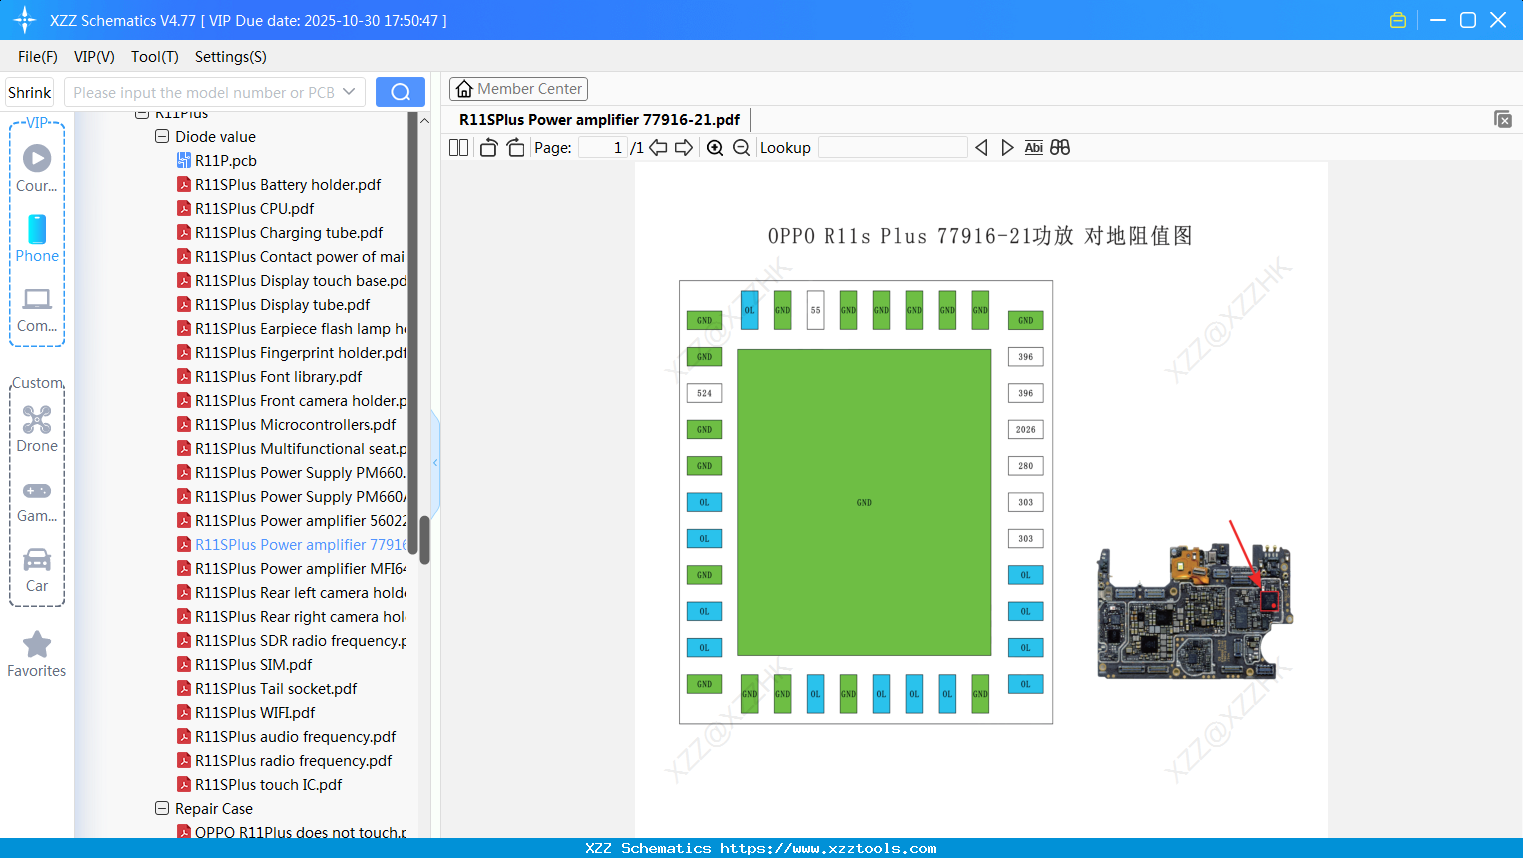The image size is (1523, 858).
Task: Open R11SPlus Tail socket.pdf
Action: [x=276, y=688]
